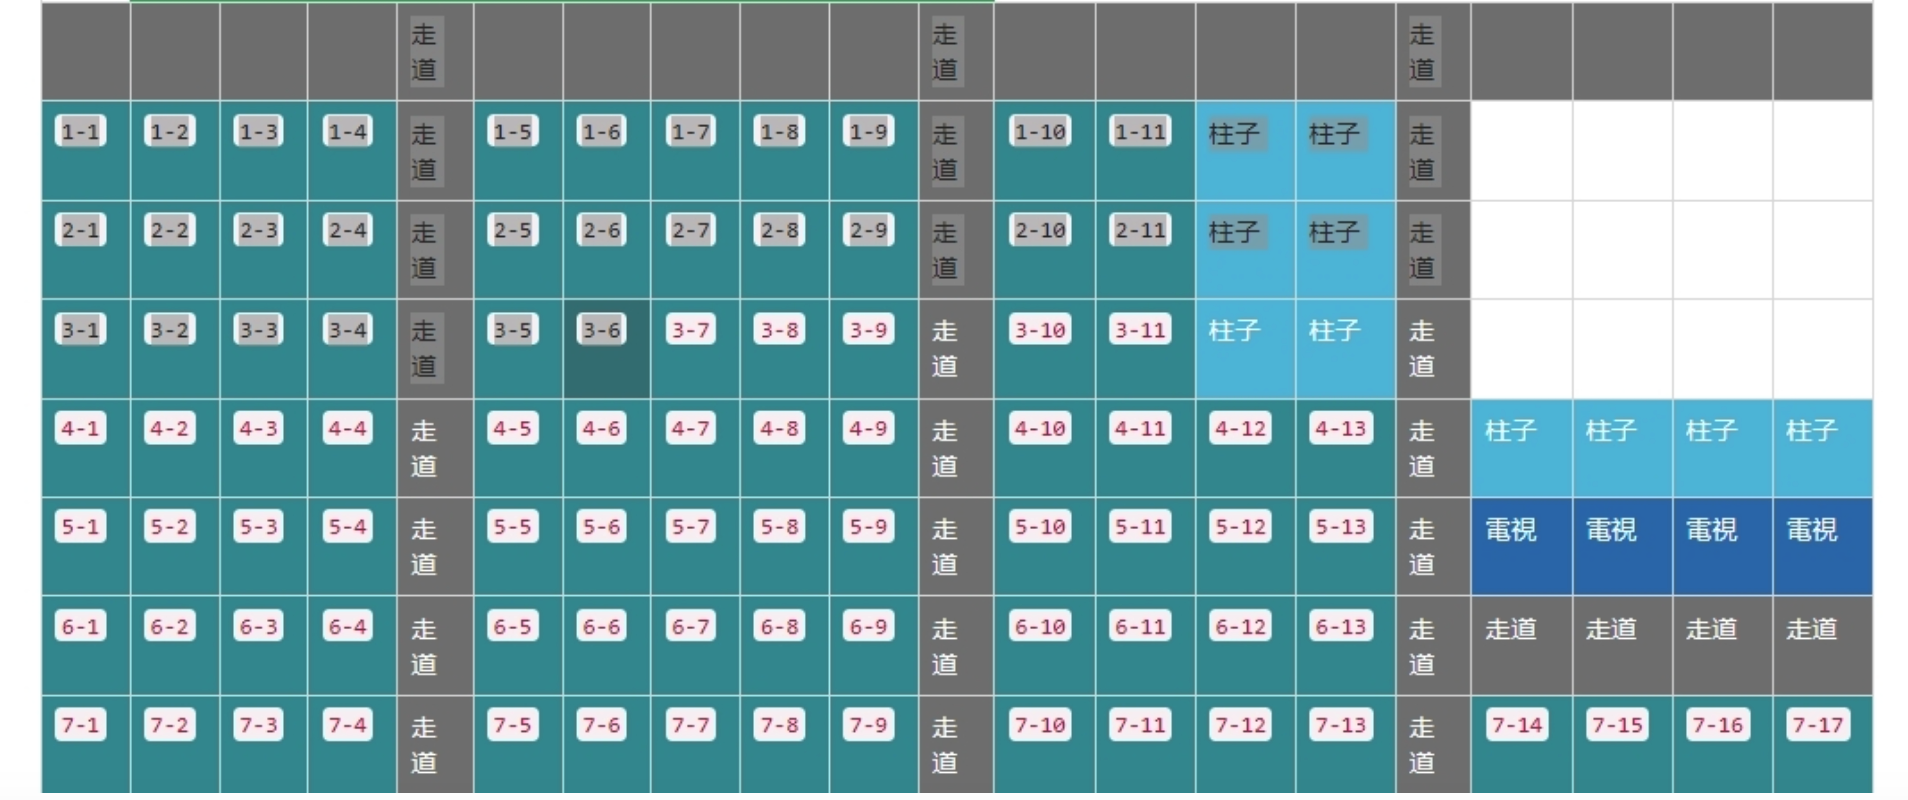The width and height of the screenshot is (1908, 800).
Task: Click greyed seat 1-9
Action: coord(868,132)
